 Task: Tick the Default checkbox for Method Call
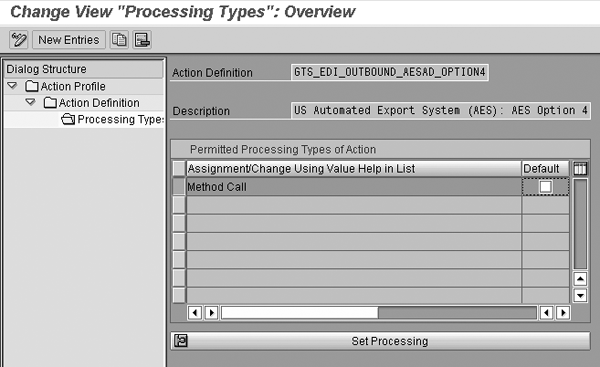tap(545, 187)
